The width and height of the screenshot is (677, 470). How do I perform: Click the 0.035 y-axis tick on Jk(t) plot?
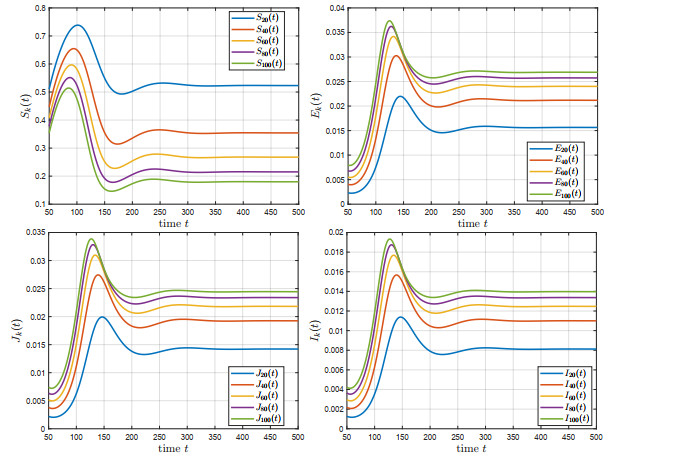coord(34,233)
